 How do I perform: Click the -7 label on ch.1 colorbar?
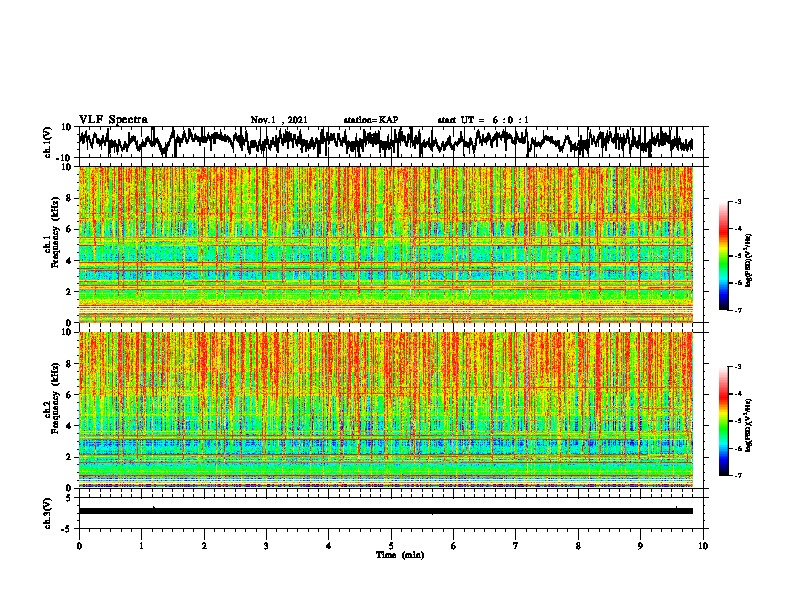pyautogui.click(x=737, y=310)
